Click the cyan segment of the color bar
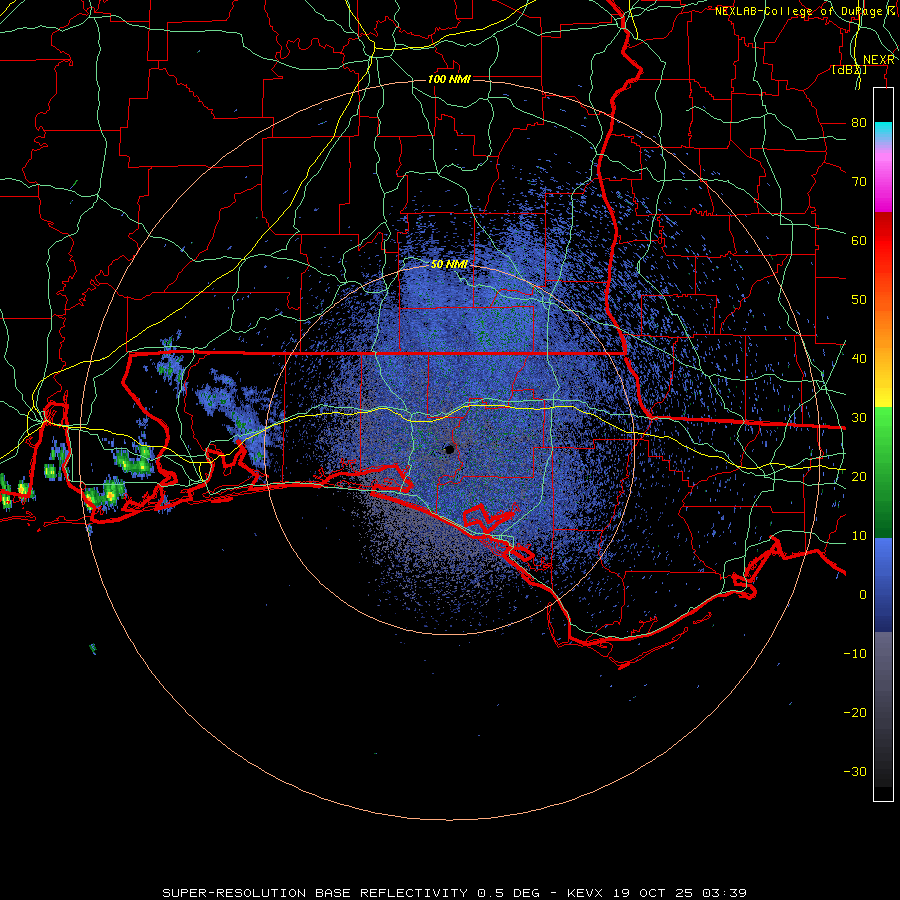The width and height of the screenshot is (900, 900). tap(883, 130)
